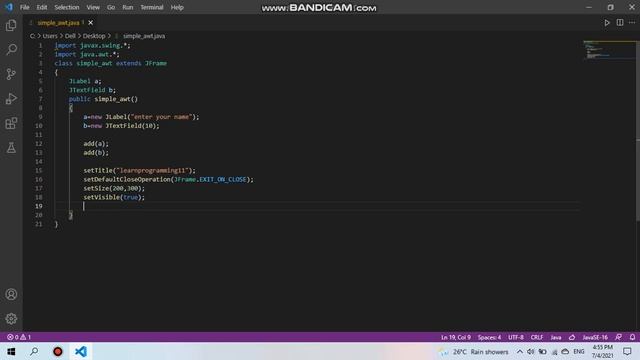Open notifications bell in status bar
Viewport: 640px width, 360px height.
coord(632,337)
